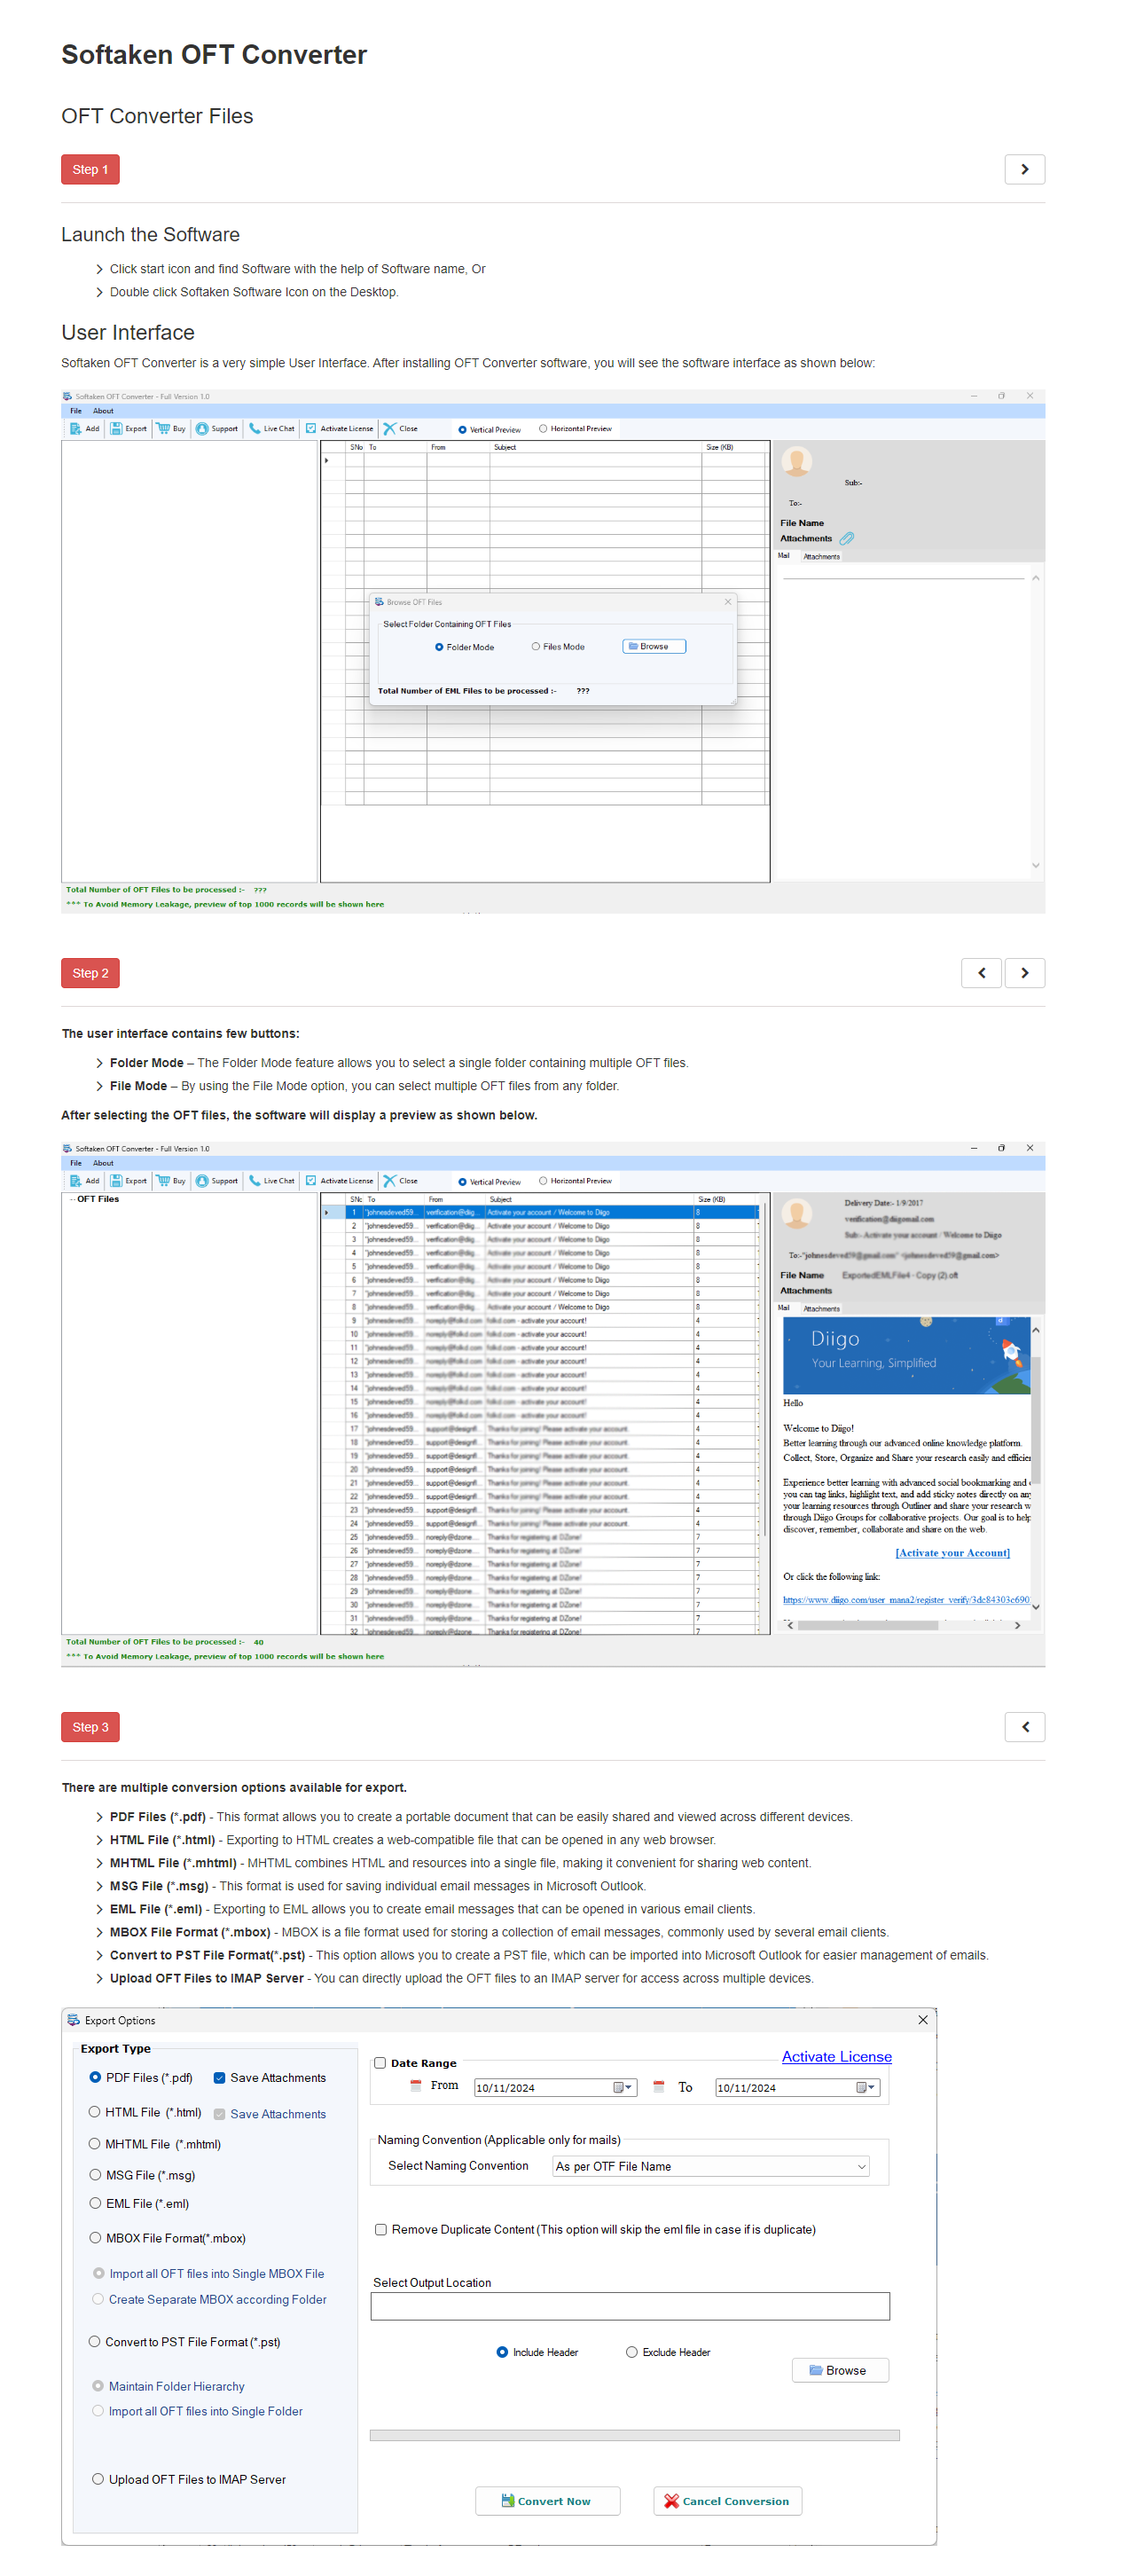Viewport: 1128px width, 2576px height.
Task: Click the Buy icon in the OFT preview screenshot
Action: pyautogui.click(x=163, y=1180)
